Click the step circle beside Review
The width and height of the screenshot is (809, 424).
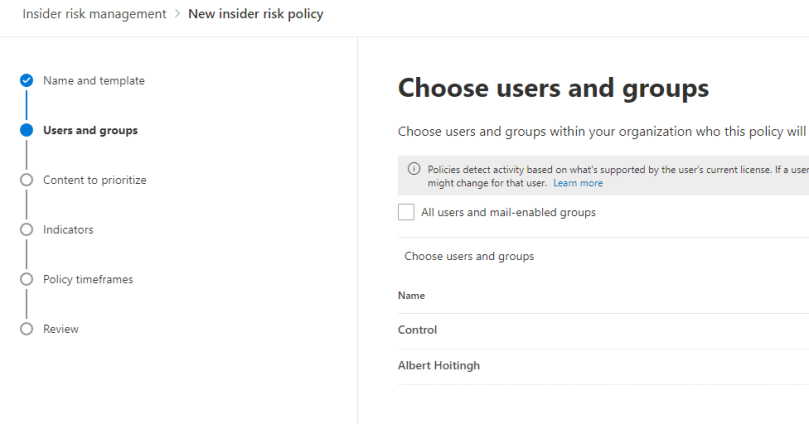click(26, 329)
